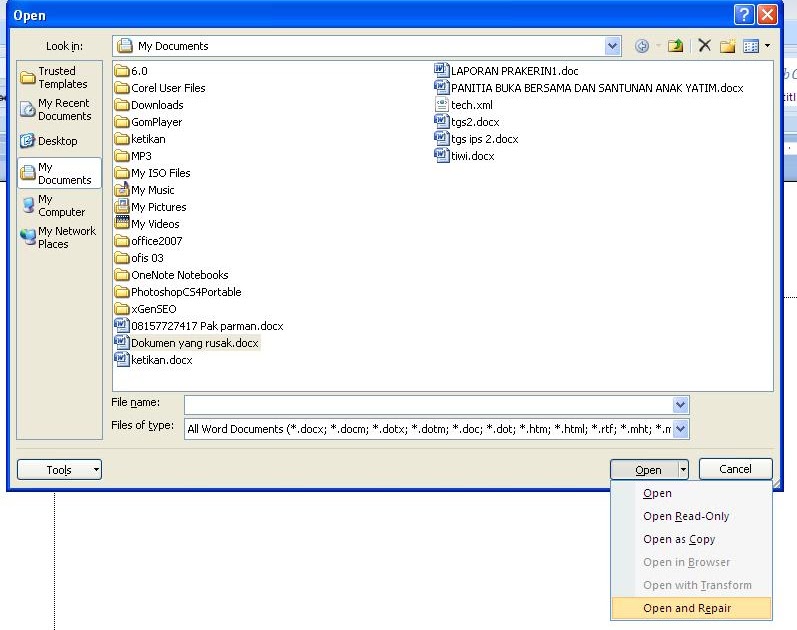Select the 6.0 folder
Image resolution: width=797 pixels, height=630 pixels.
click(x=131, y=71)
